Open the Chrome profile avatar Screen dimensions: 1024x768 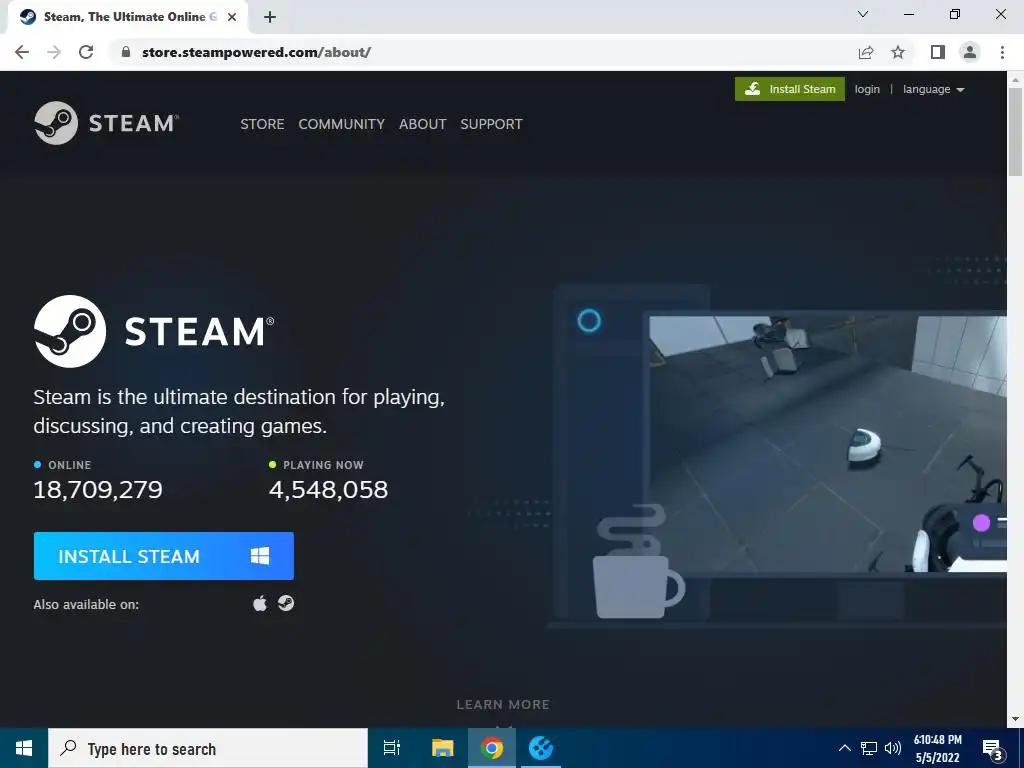pyautogui.click(x=970, y=52)
